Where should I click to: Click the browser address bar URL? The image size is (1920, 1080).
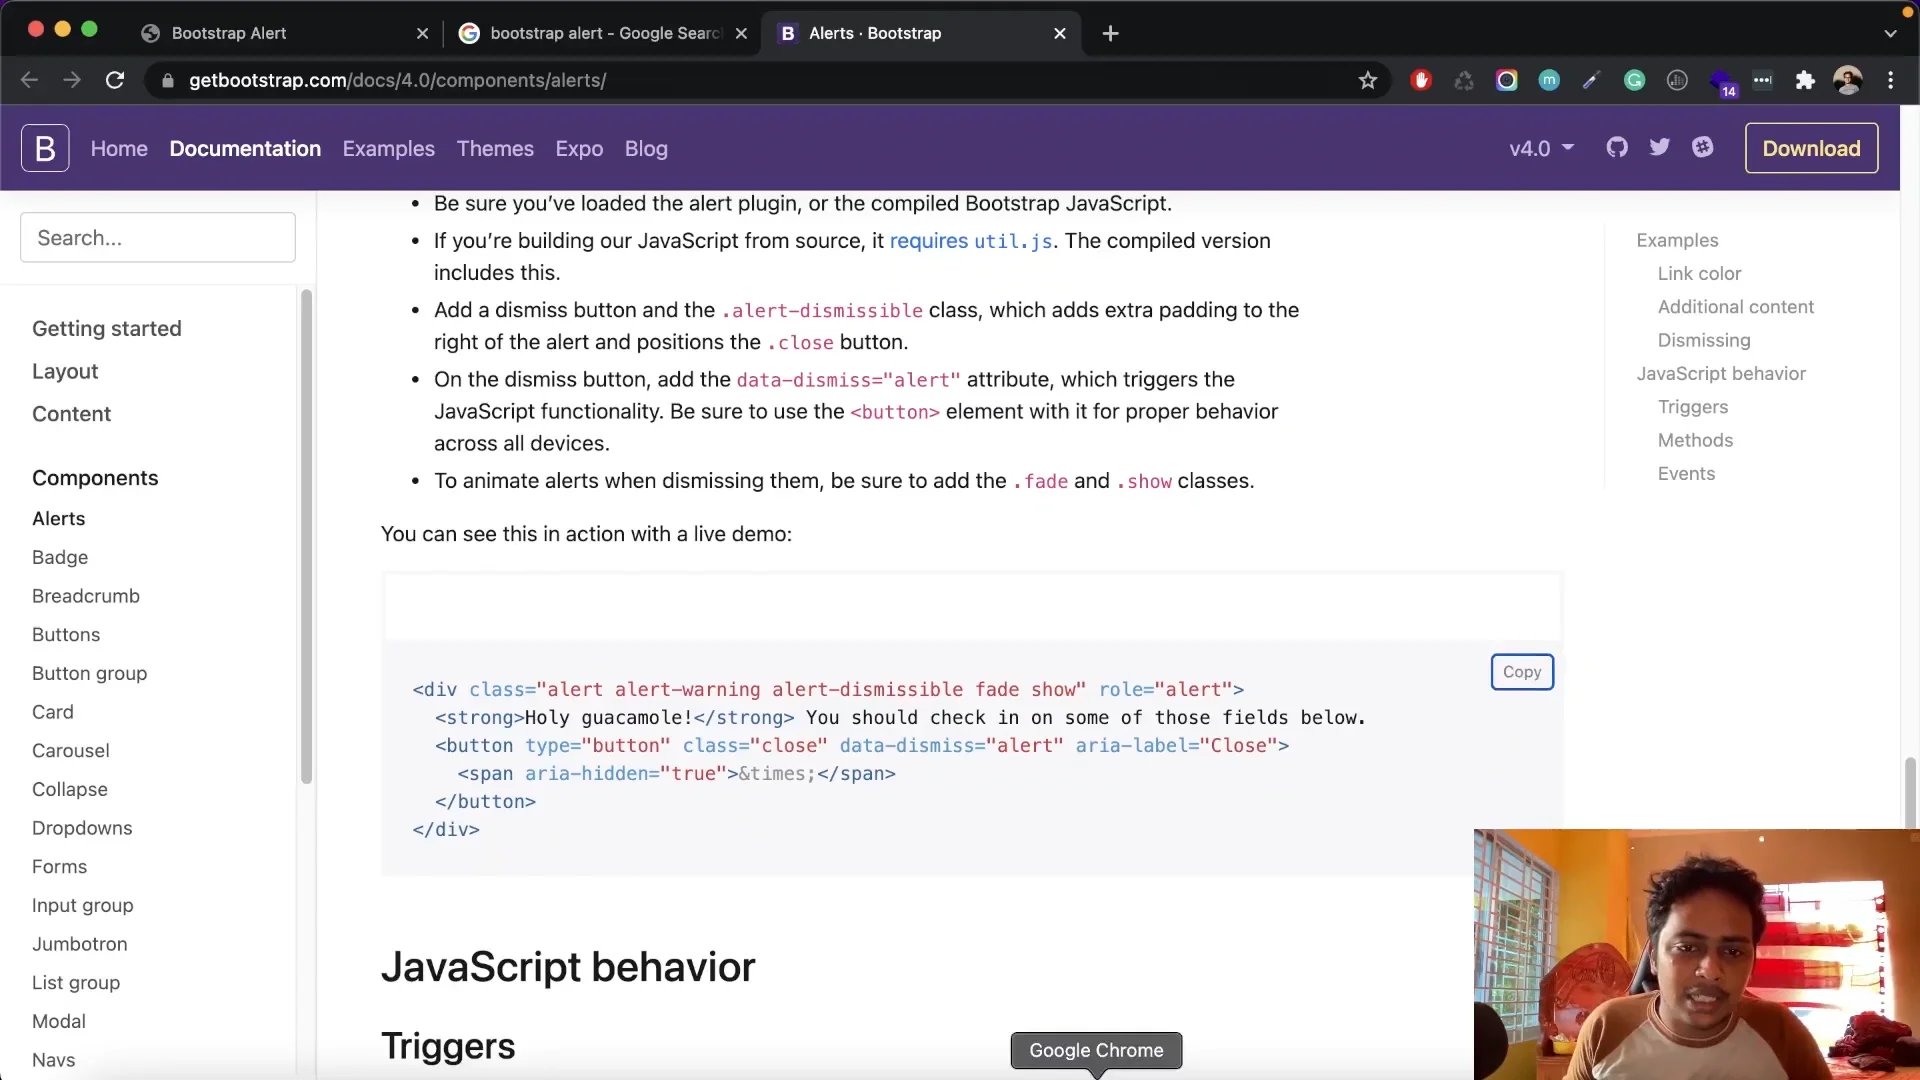pos(397,80)
